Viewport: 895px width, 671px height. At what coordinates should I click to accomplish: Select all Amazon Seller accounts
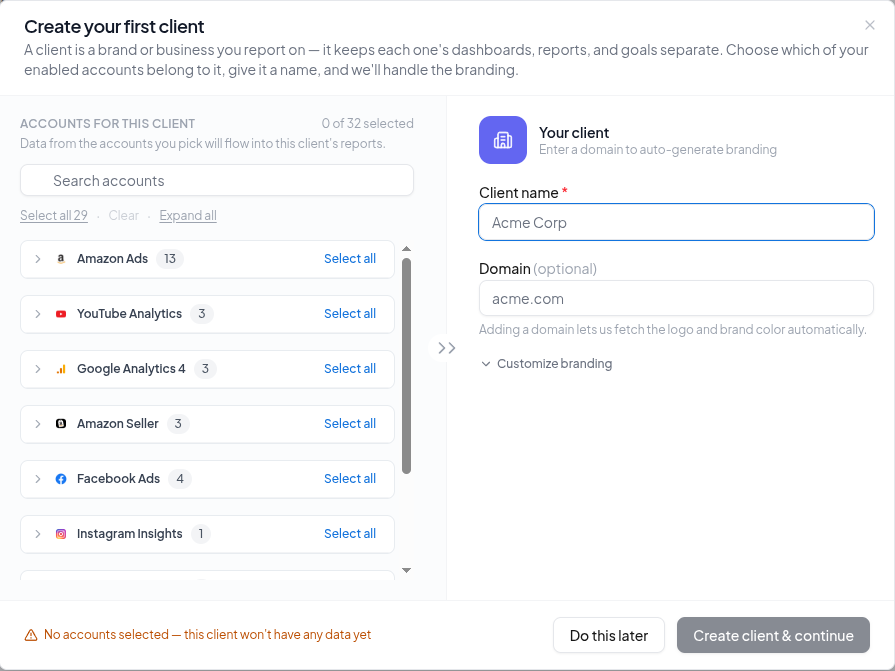tap(350, 423)
